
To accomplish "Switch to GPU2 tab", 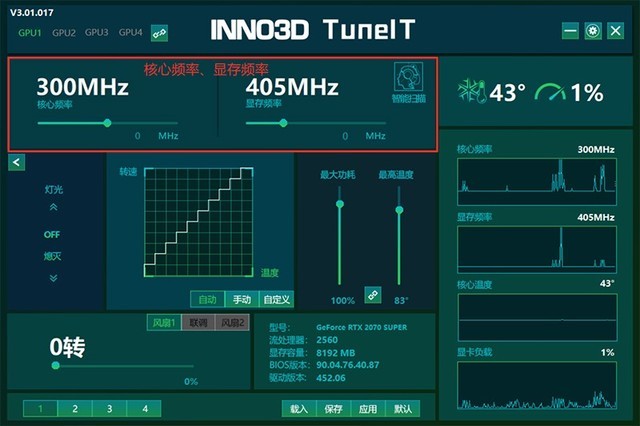I will pyautogui.click(x=64, y=33).
